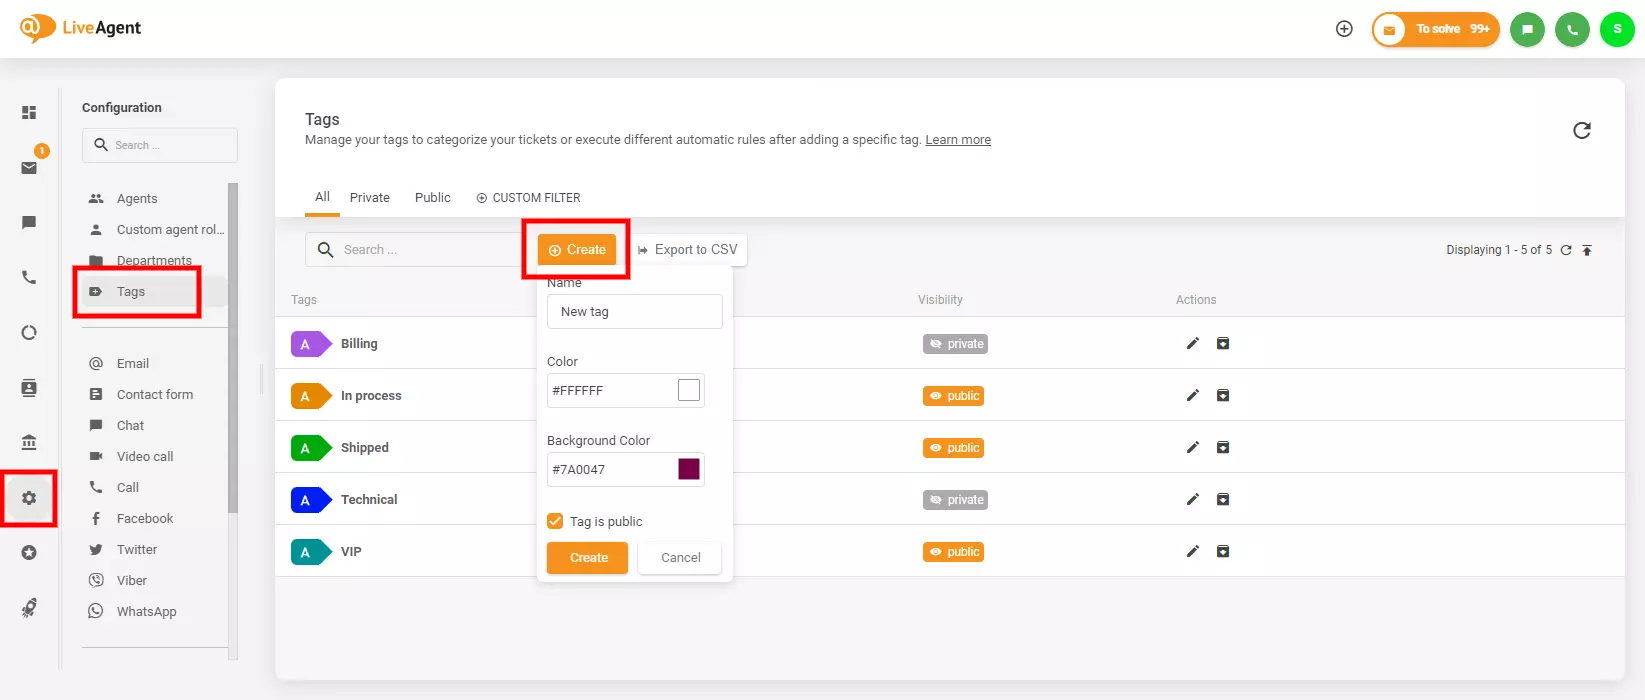This screenshot has height=700, width=1645.
Task: Open the user avatar menu
Action: [x=1617, y=29]
